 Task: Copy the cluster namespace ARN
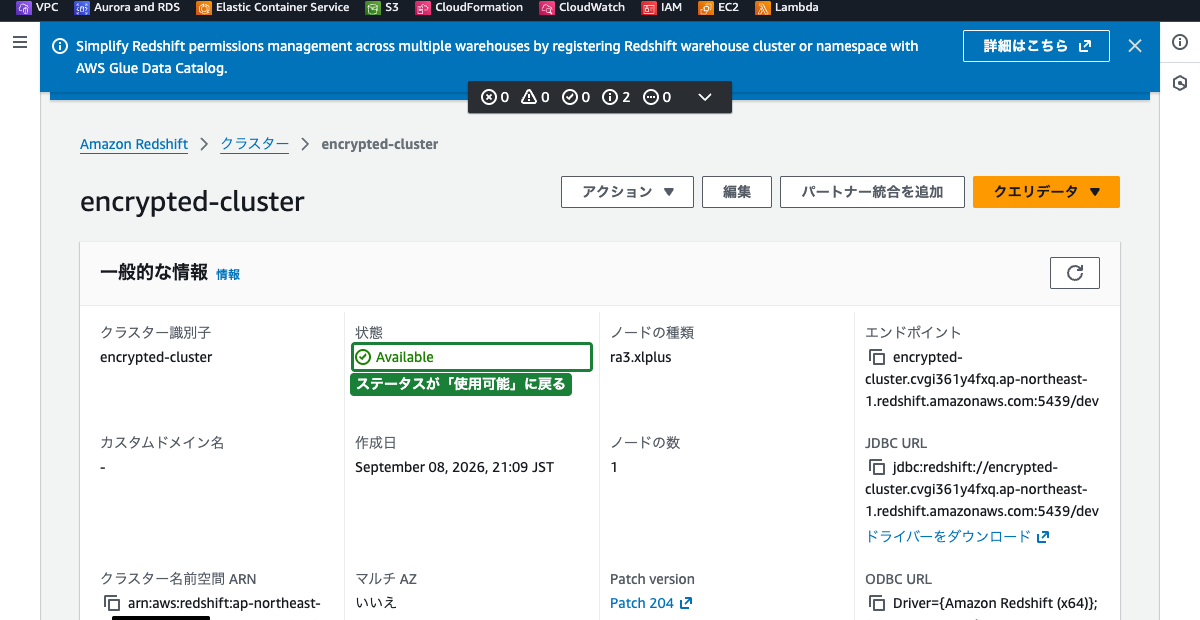[112, 603]
